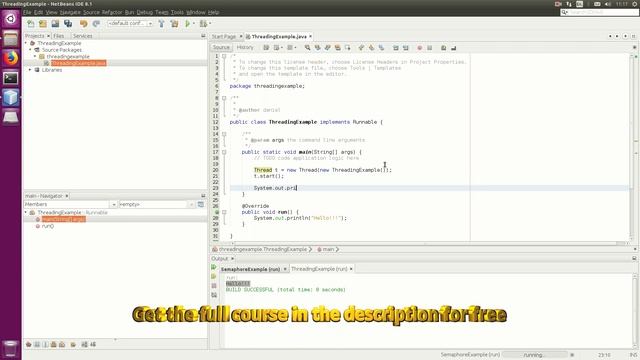Select run() in the Navigator
Image resolution: width=640 pixels, height=360 pixels.
(48, 226)
